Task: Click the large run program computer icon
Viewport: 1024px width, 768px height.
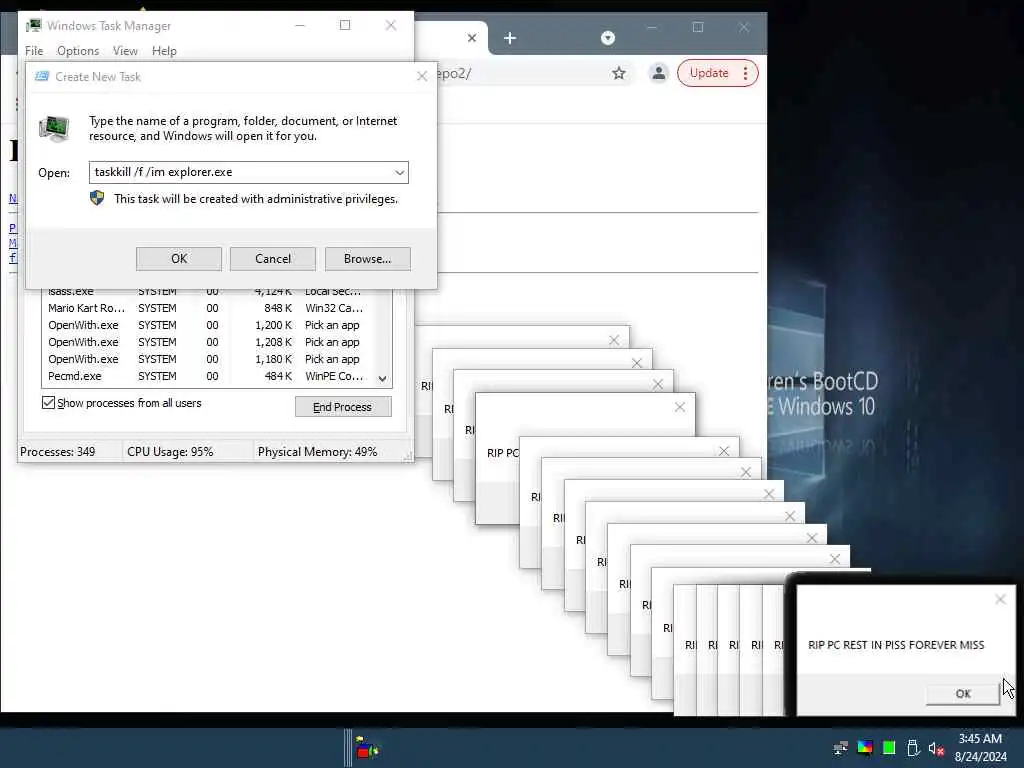Action: [54, 128]
